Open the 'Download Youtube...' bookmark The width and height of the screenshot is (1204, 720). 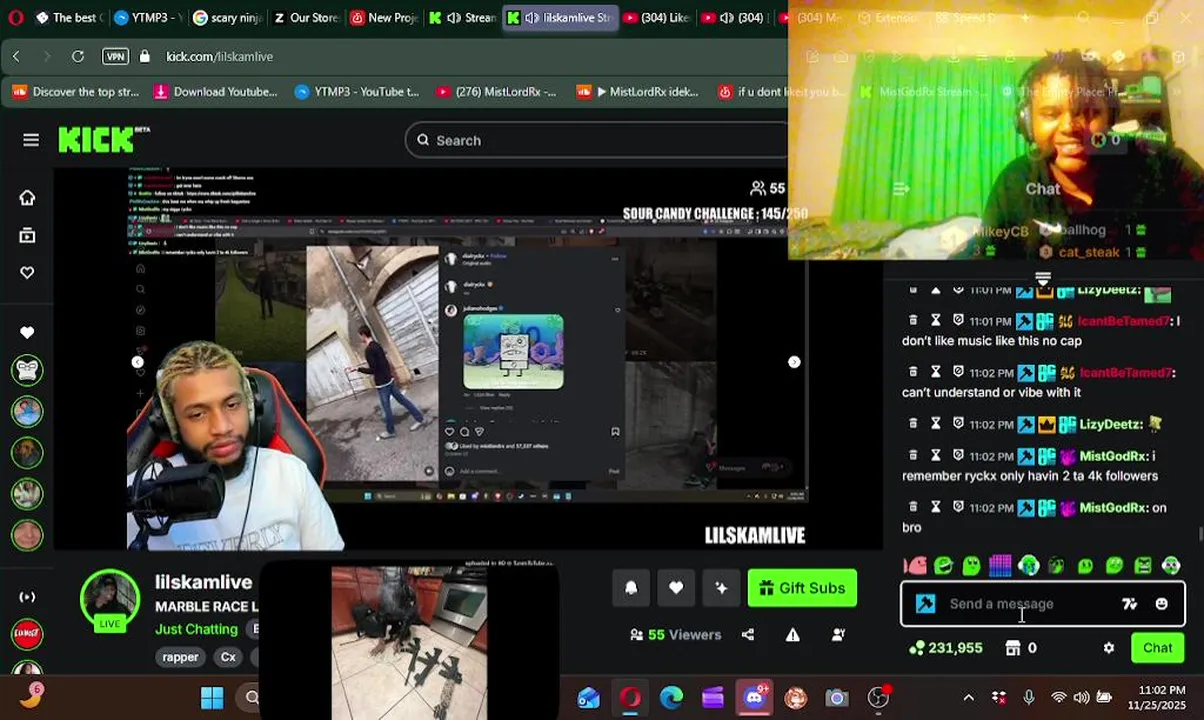[x=215, y=92]
